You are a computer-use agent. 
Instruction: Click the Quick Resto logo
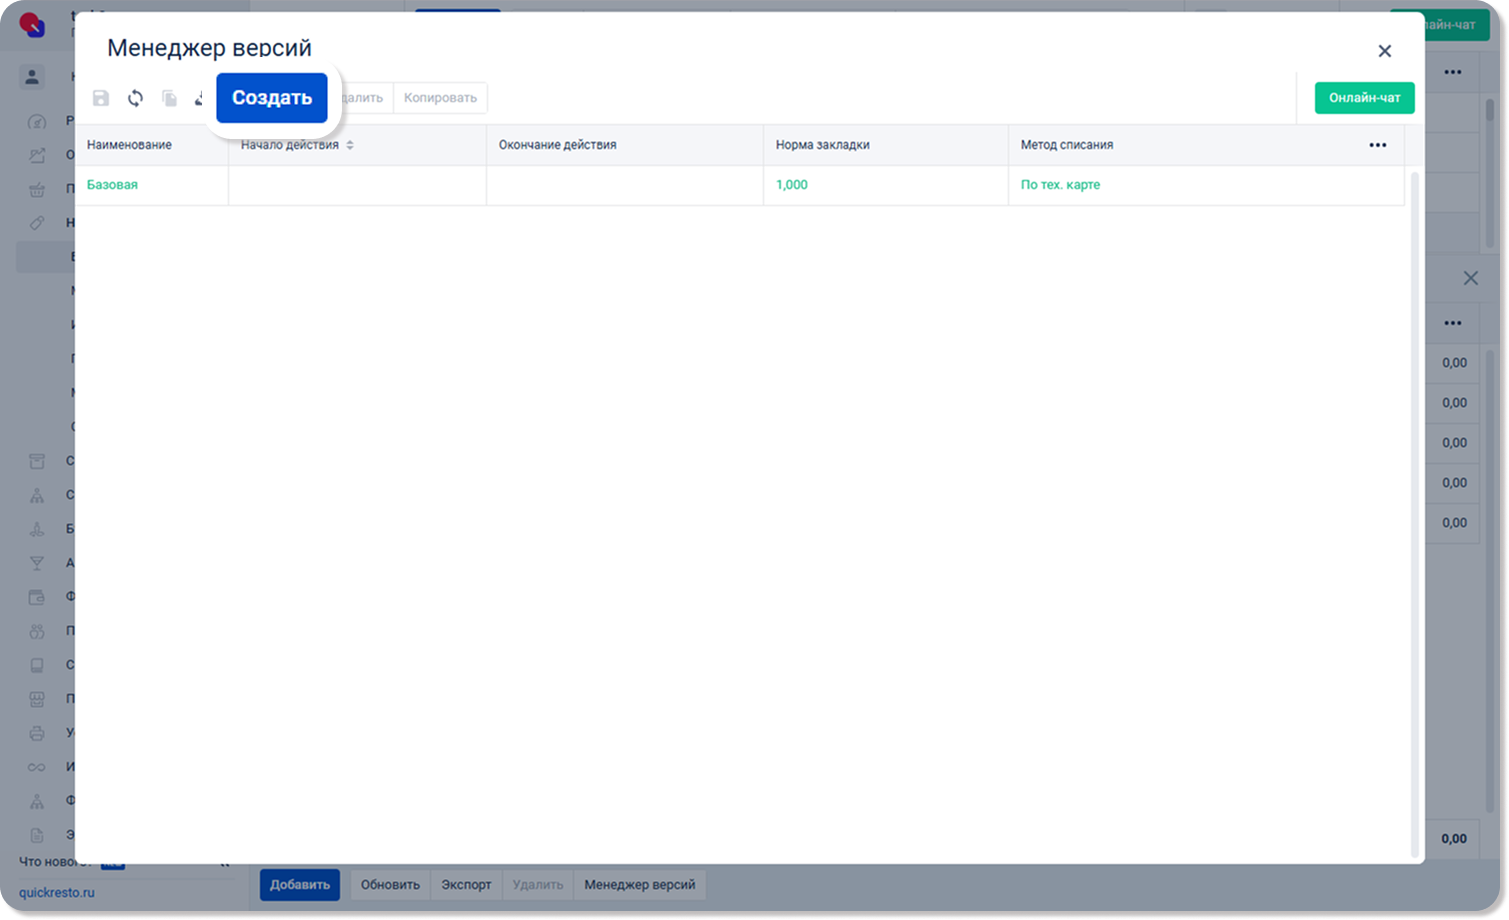[32, 25]
